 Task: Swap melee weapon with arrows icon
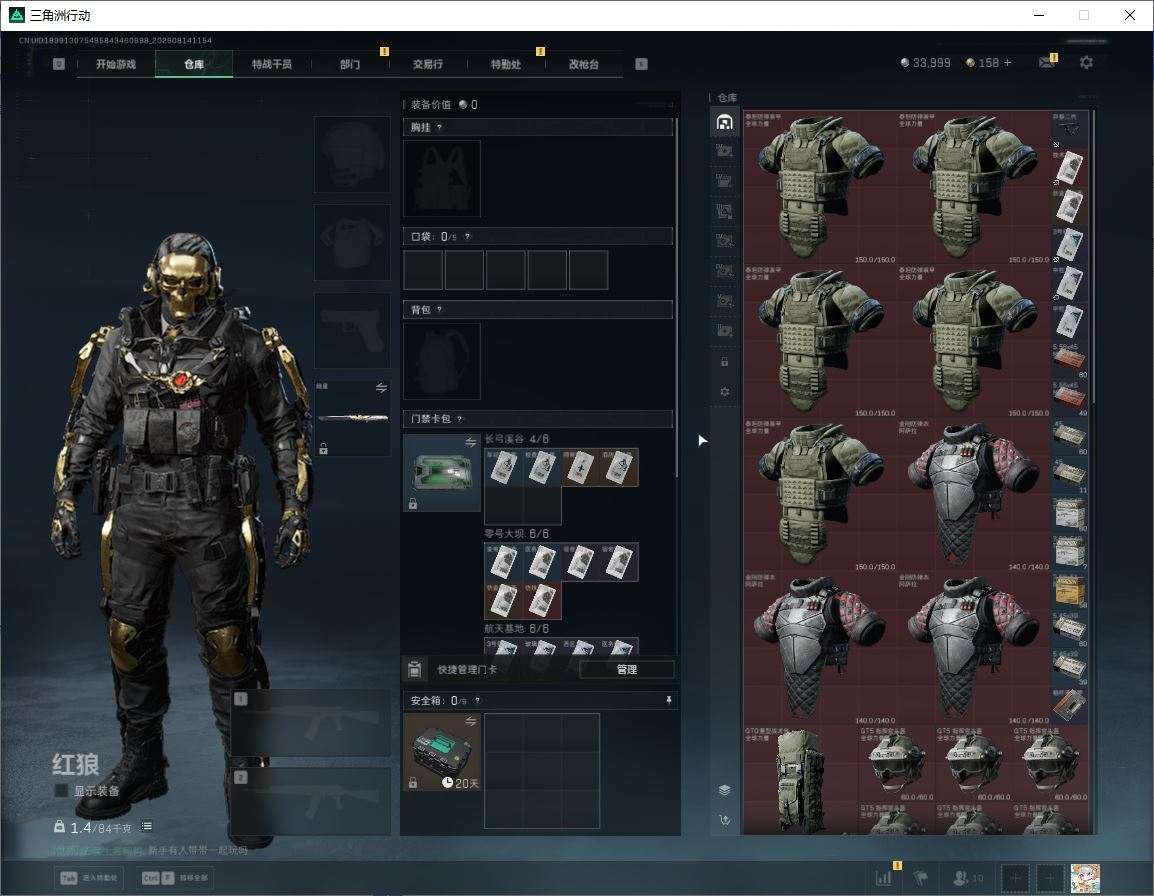(x=381, y=388)
